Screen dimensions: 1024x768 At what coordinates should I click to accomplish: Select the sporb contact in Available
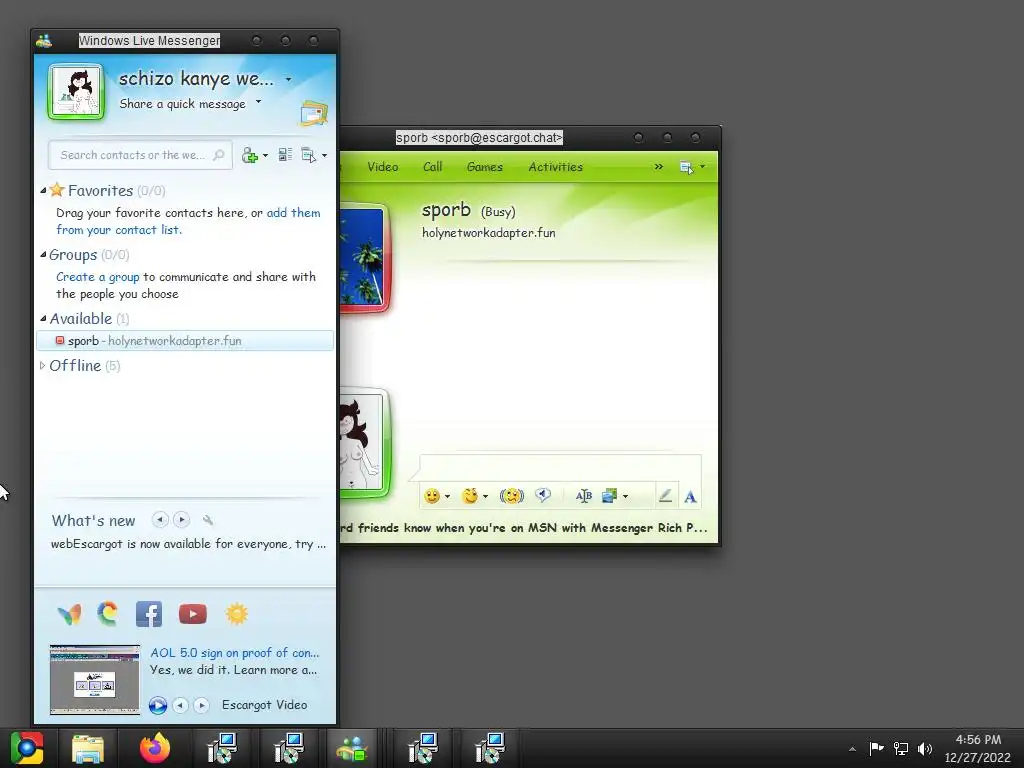(185, 340)
